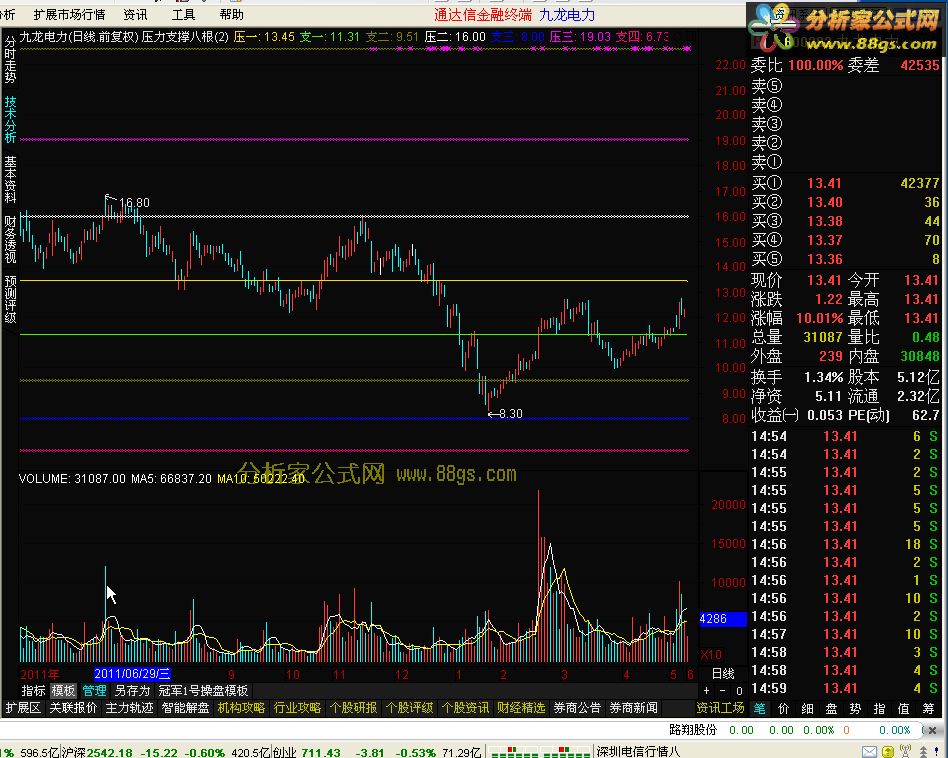This screenshot has width=948, height=758.
Task: Switch to 预测评级 sidebar tab
Action: [x=10, y=299]
